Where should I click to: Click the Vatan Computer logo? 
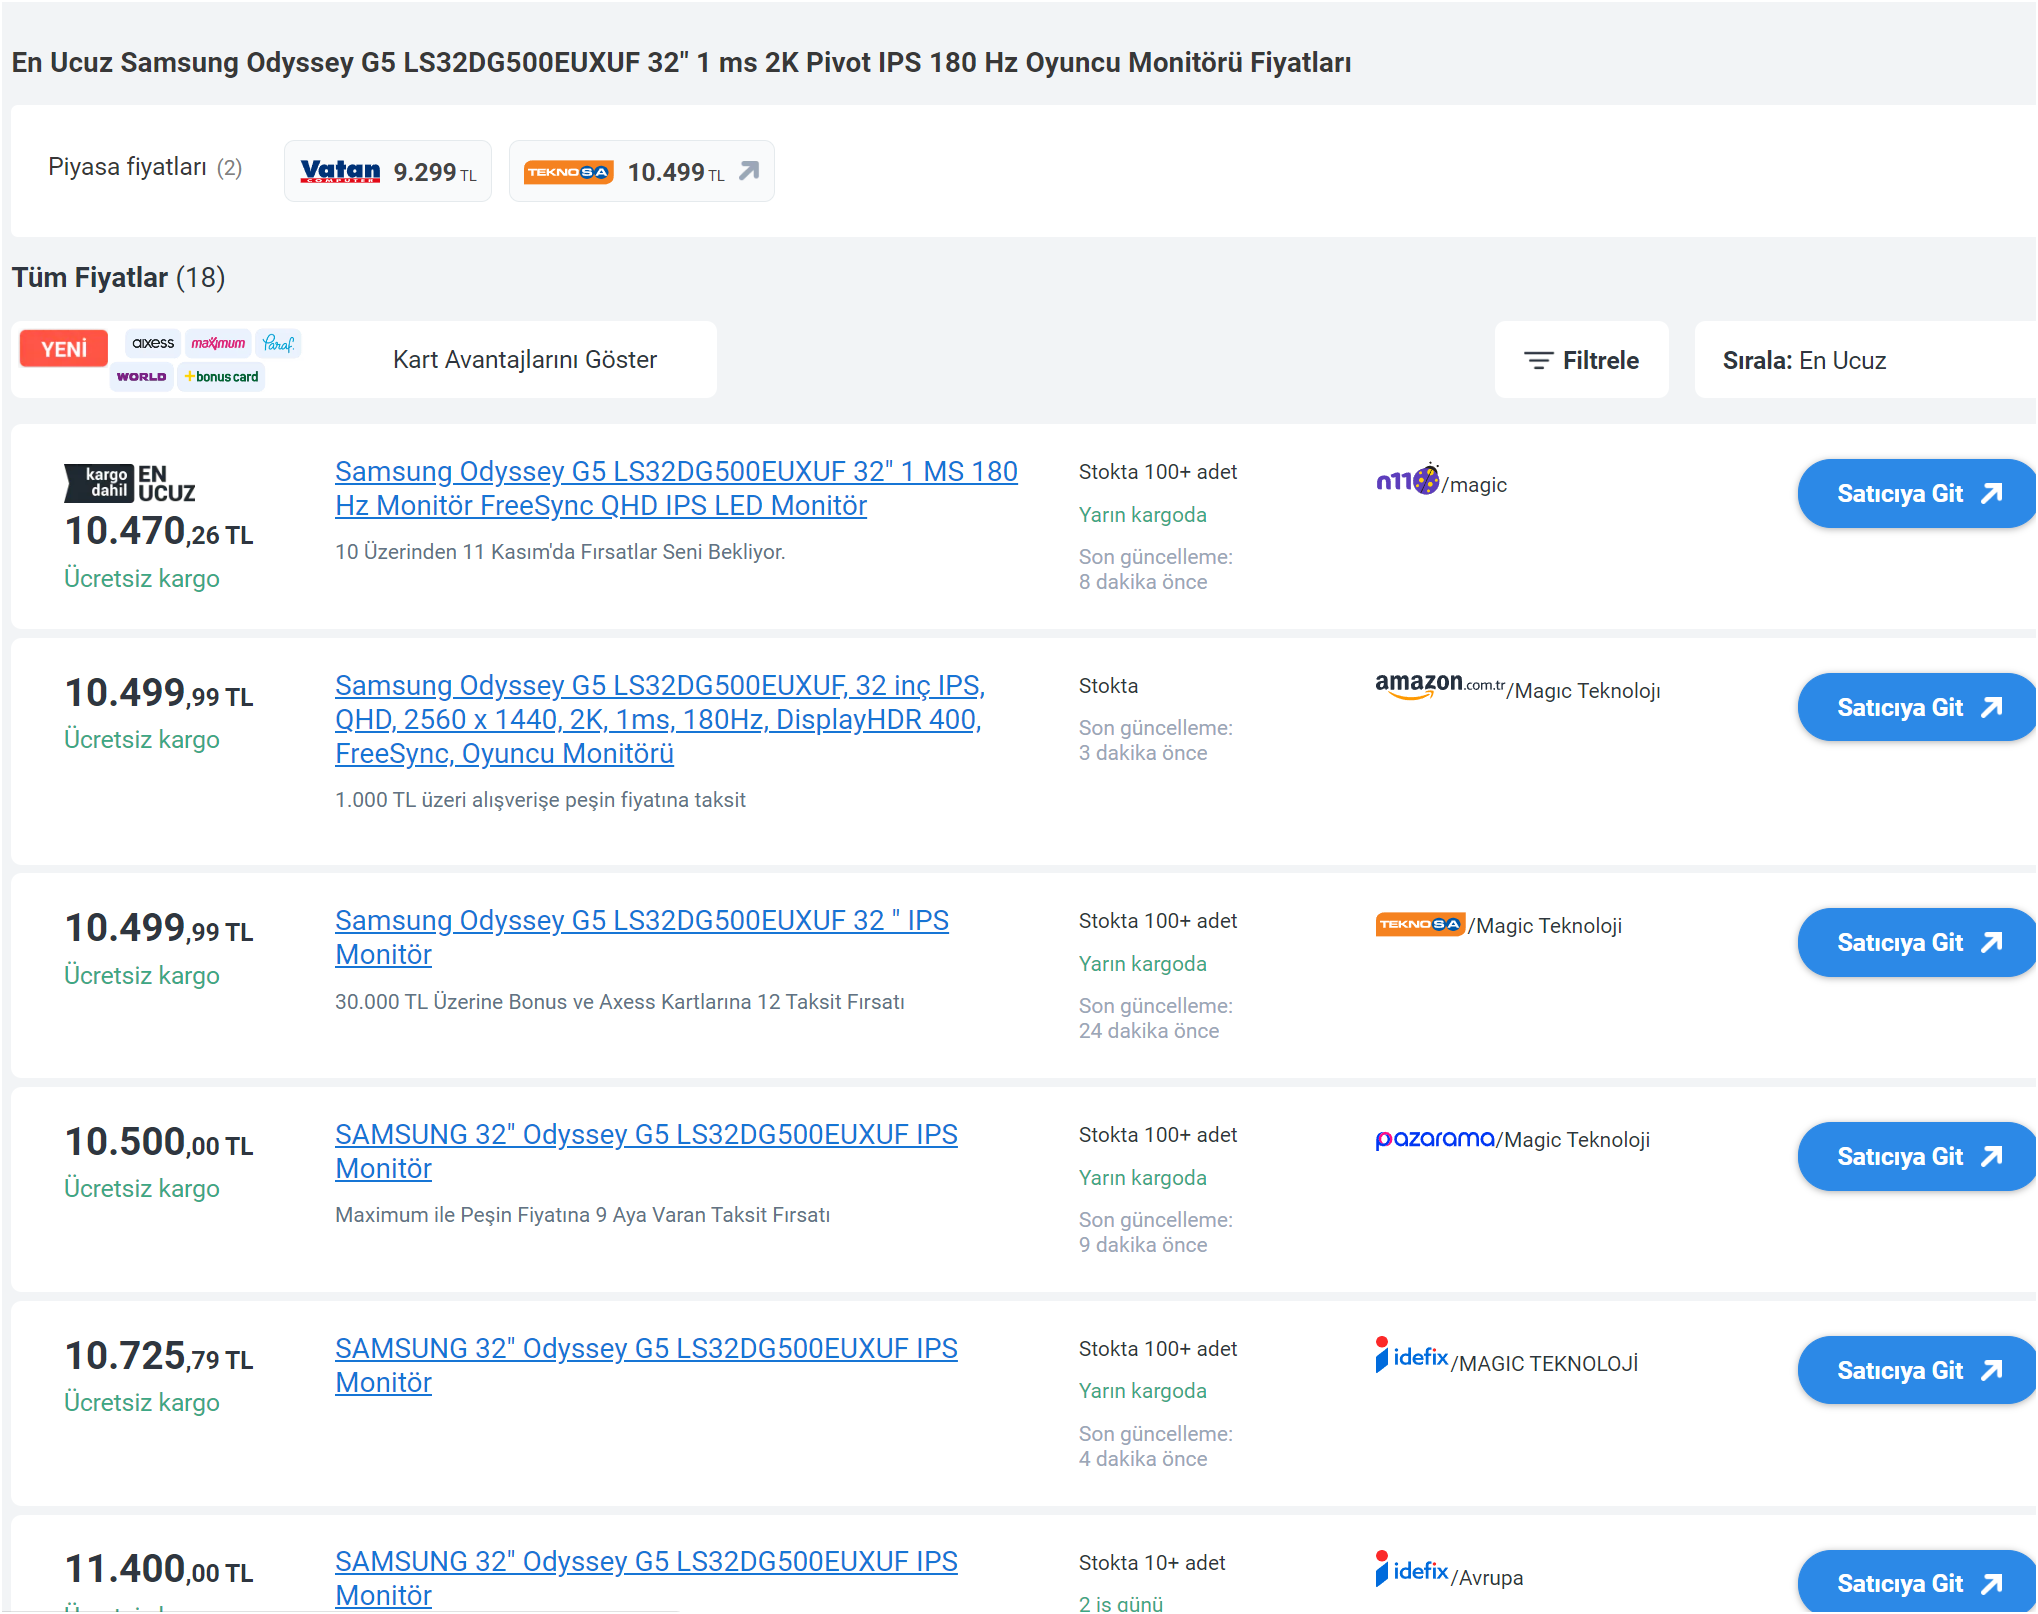tap(340, 172)
